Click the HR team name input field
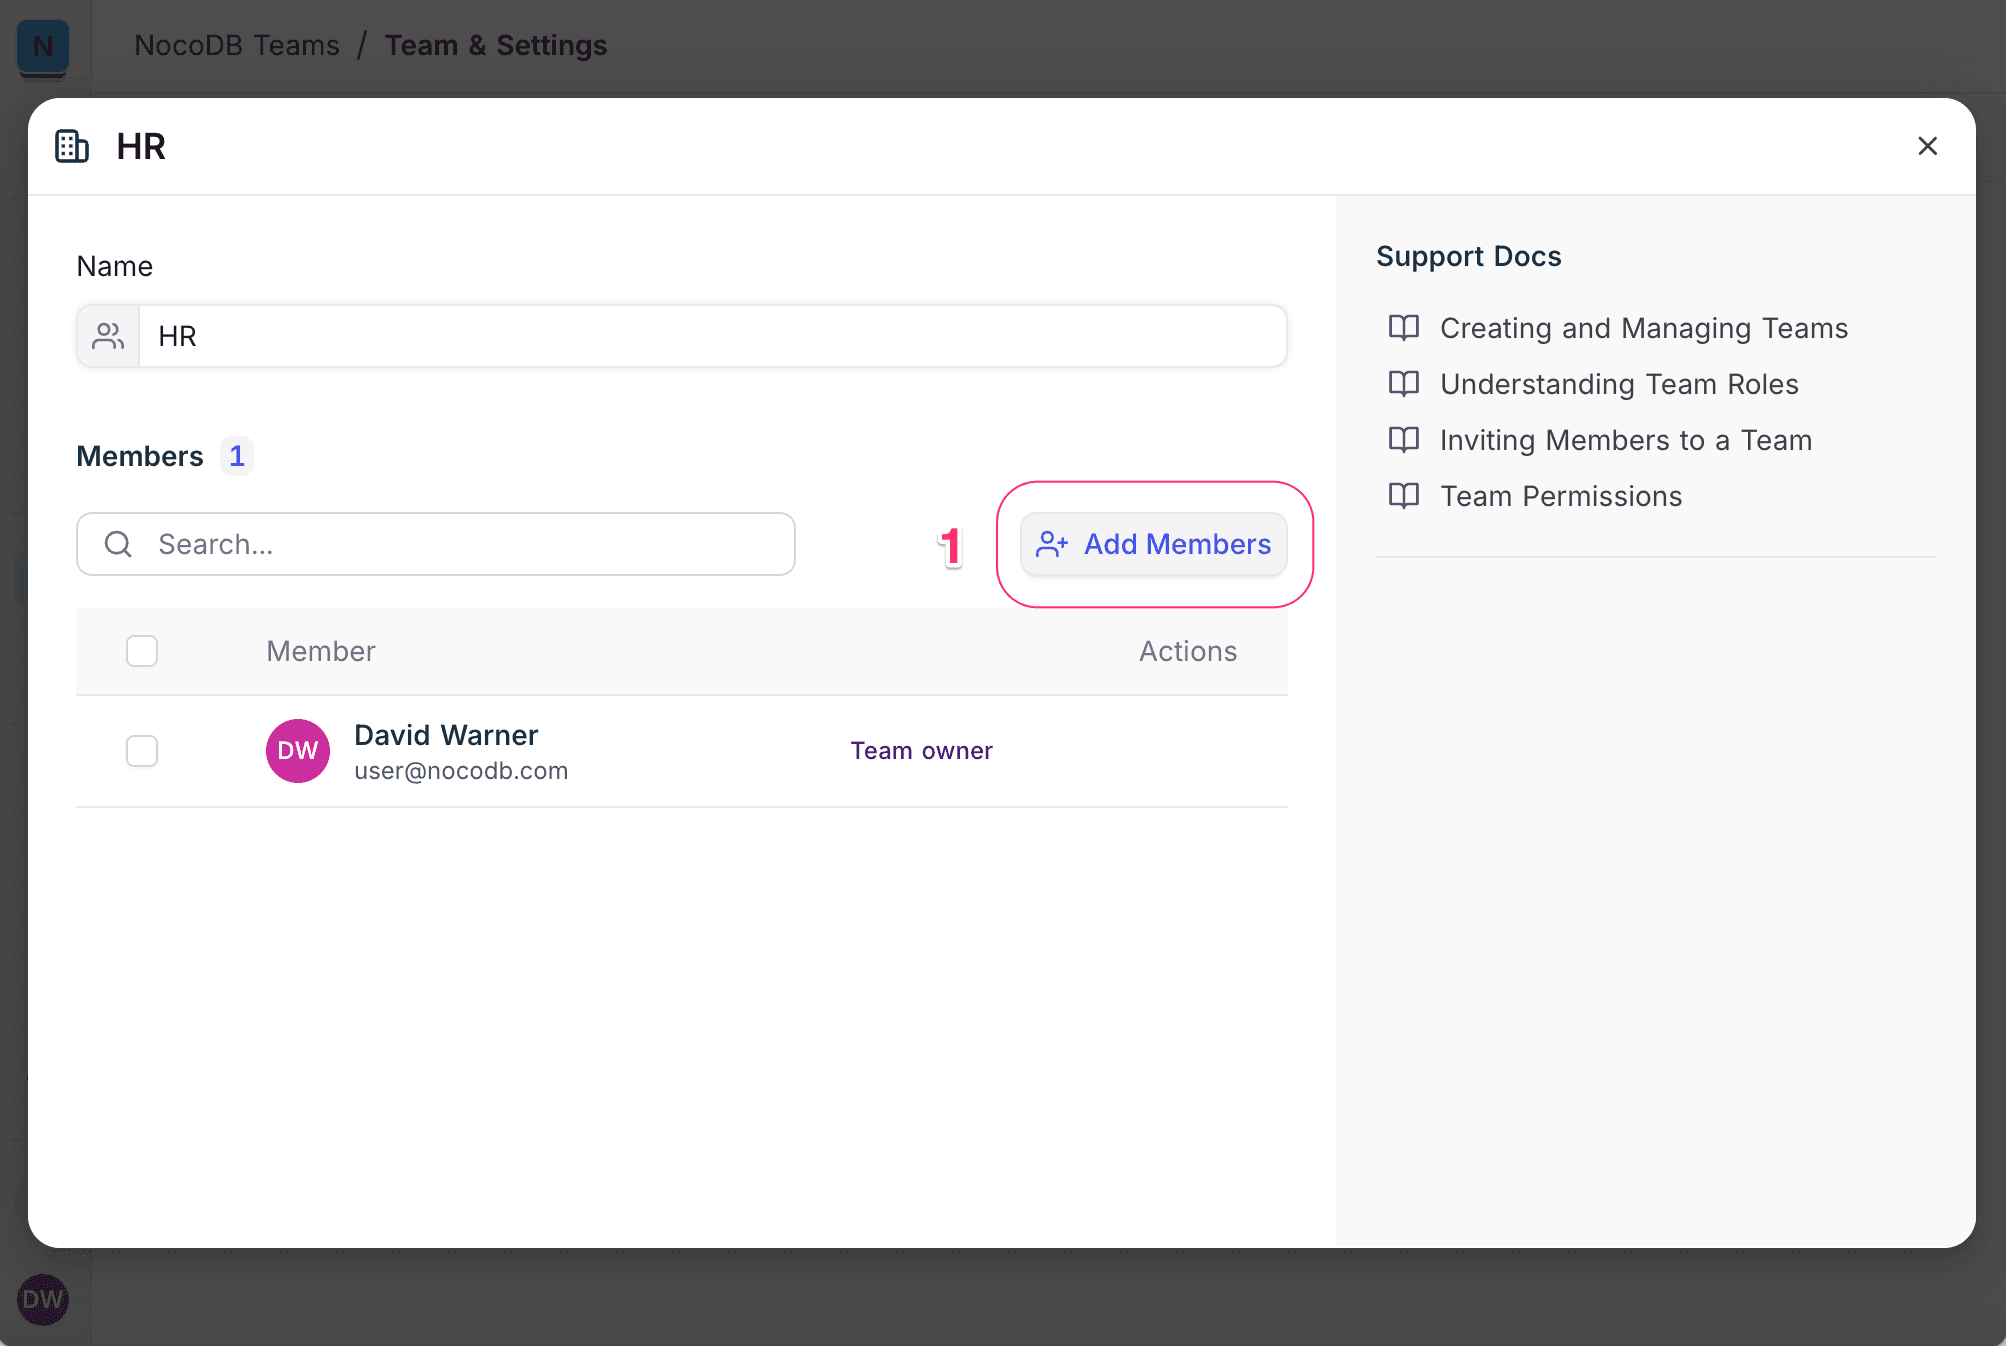Screen dimensions: 2006x1346 coord(710,336)
